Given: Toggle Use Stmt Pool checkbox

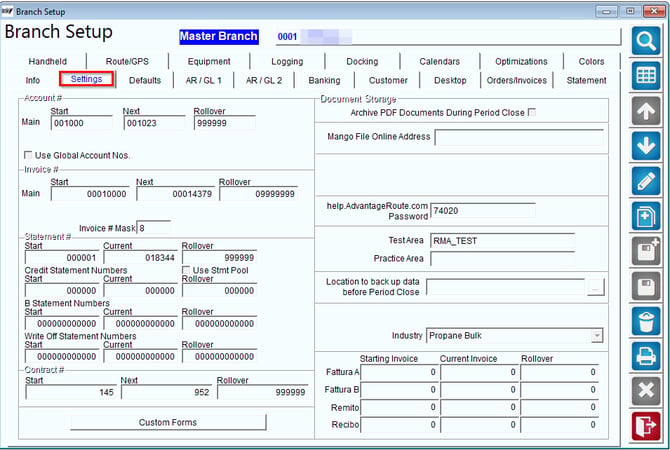Looking at the screenshot, I should click(186, 270).
